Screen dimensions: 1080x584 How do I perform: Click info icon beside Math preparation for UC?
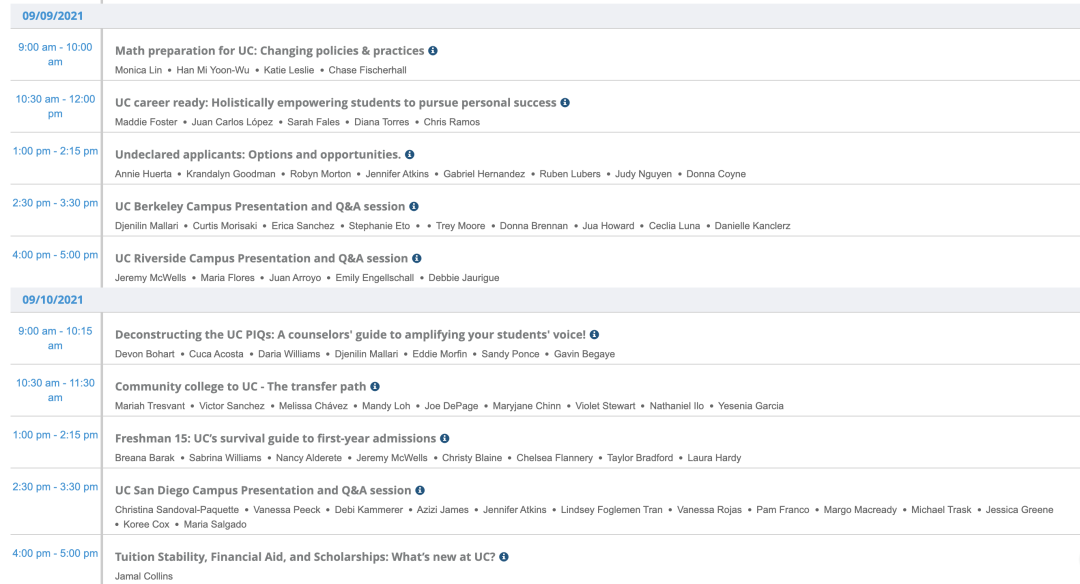point(433,50)
